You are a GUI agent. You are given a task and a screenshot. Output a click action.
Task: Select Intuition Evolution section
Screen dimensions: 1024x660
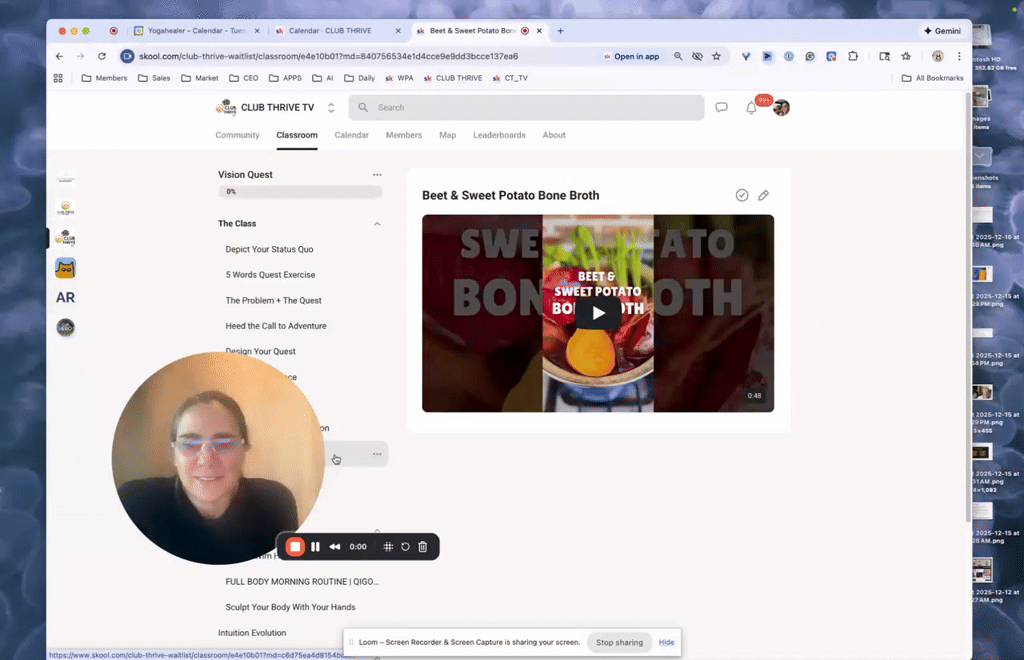pyautogui.click(x=252, y=633)
